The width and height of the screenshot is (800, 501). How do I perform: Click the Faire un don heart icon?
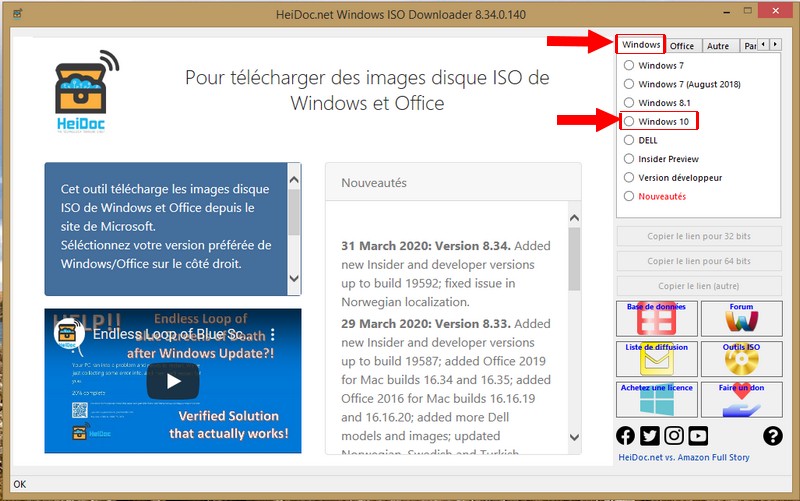pyautogui.click(x=741, y=399)
